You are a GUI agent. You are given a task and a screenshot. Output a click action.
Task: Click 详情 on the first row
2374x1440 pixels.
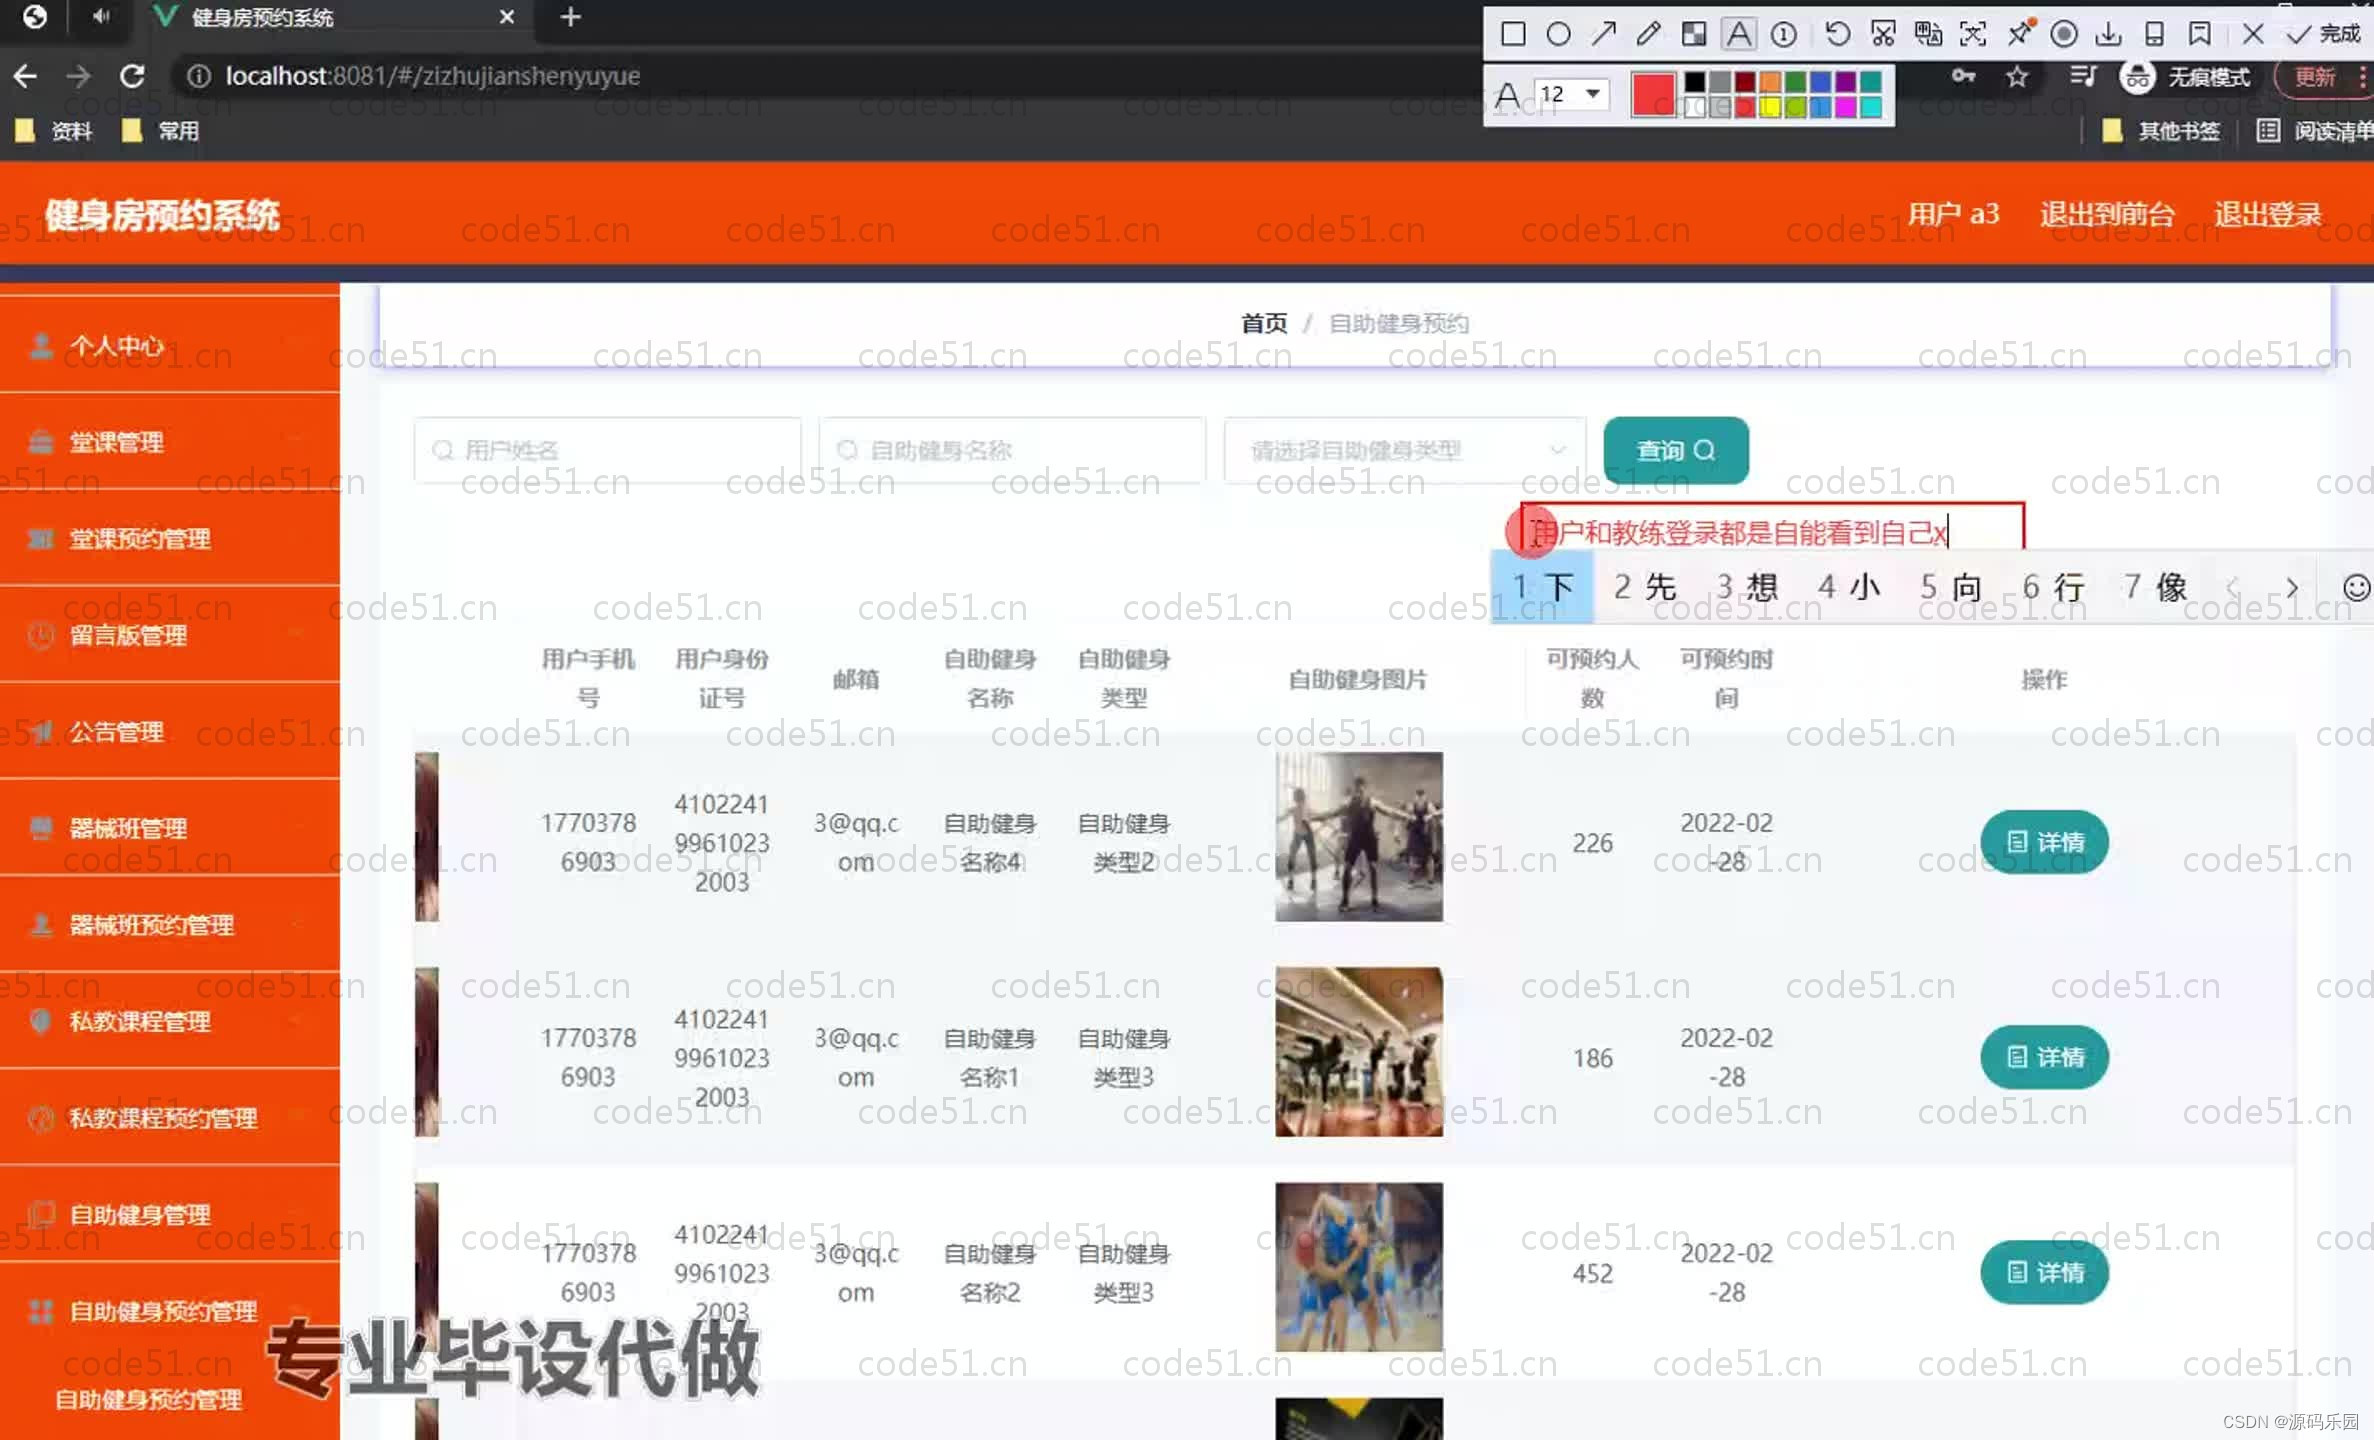2044,842
